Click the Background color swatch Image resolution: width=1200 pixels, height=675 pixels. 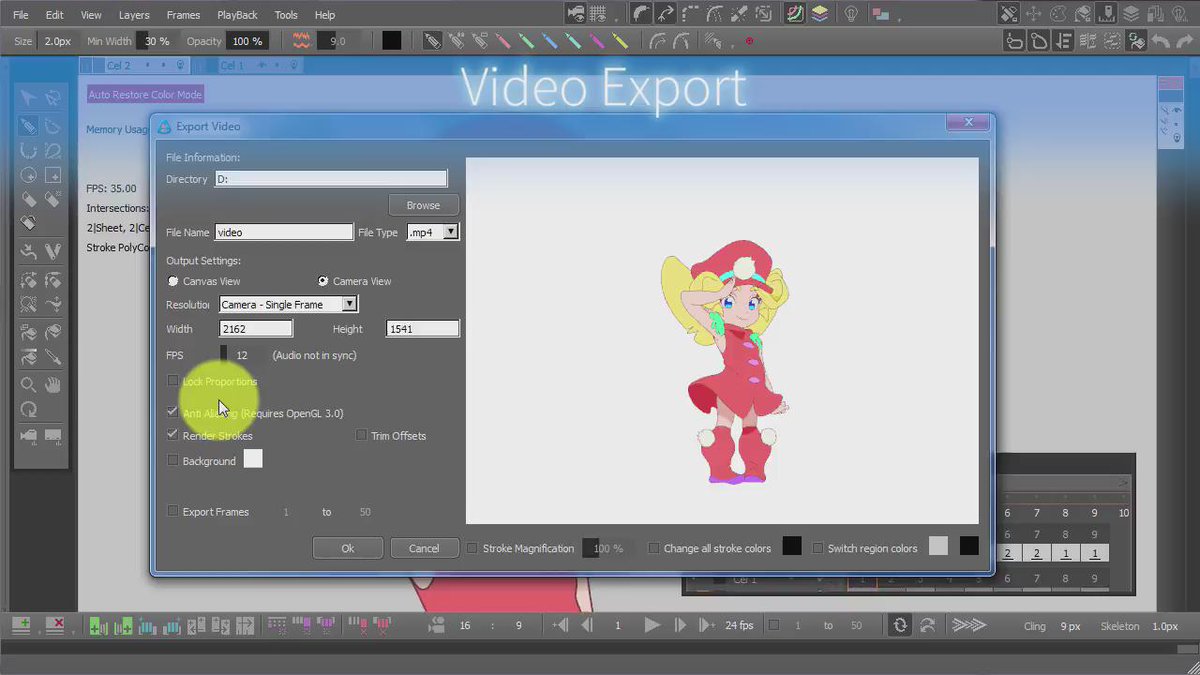(x=253, y=459)
